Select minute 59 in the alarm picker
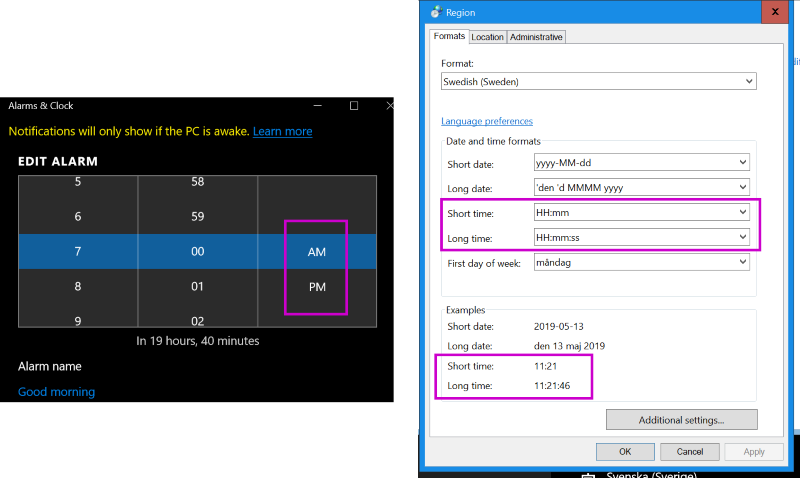Viewport: 800px width, 478px height. coord(197,216)
